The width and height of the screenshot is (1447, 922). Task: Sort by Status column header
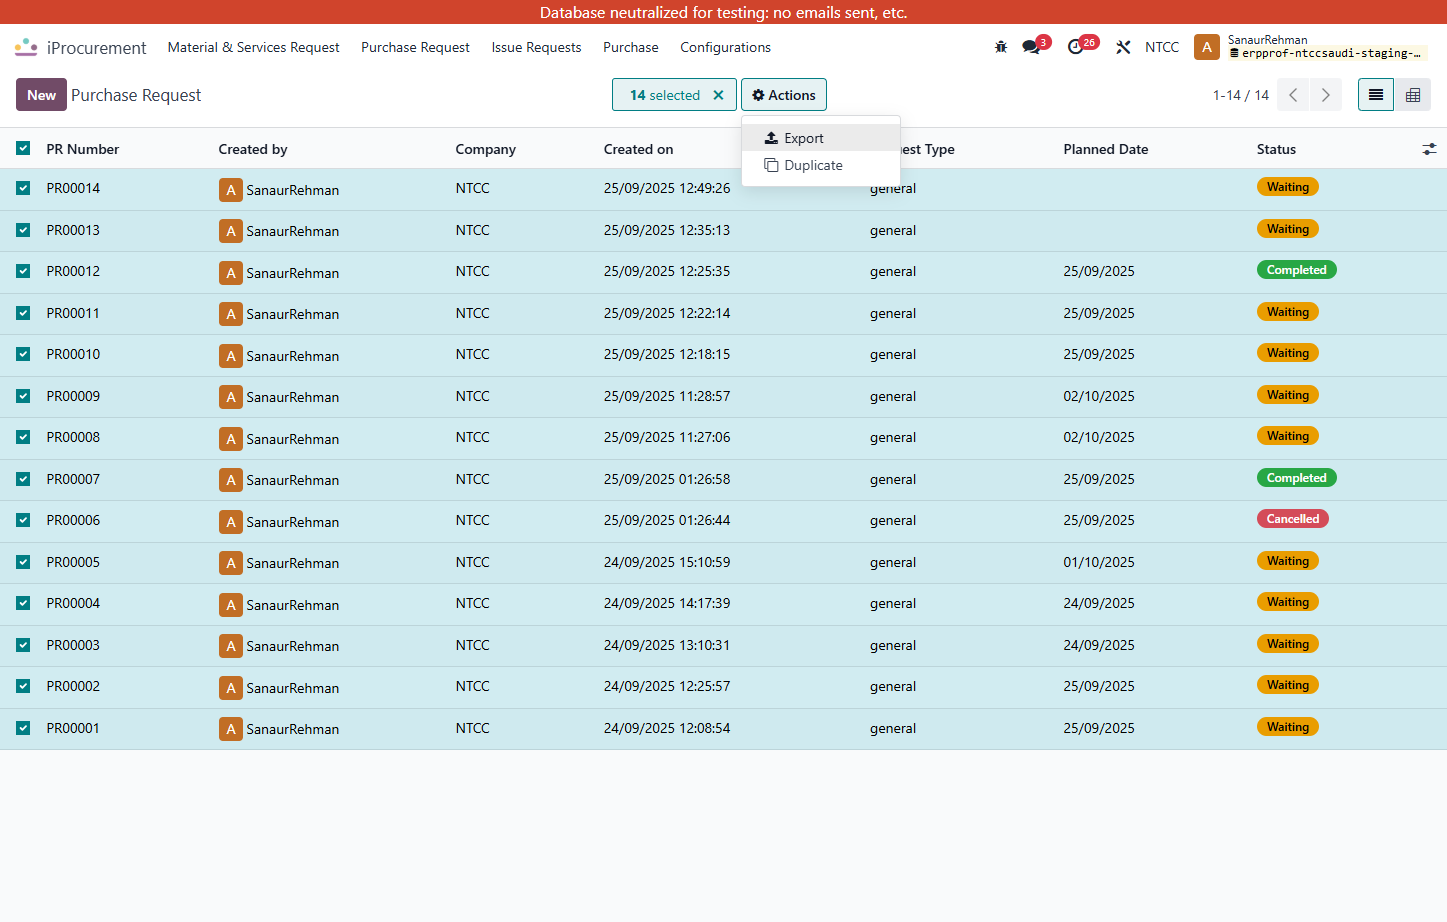click(1276, 149)
